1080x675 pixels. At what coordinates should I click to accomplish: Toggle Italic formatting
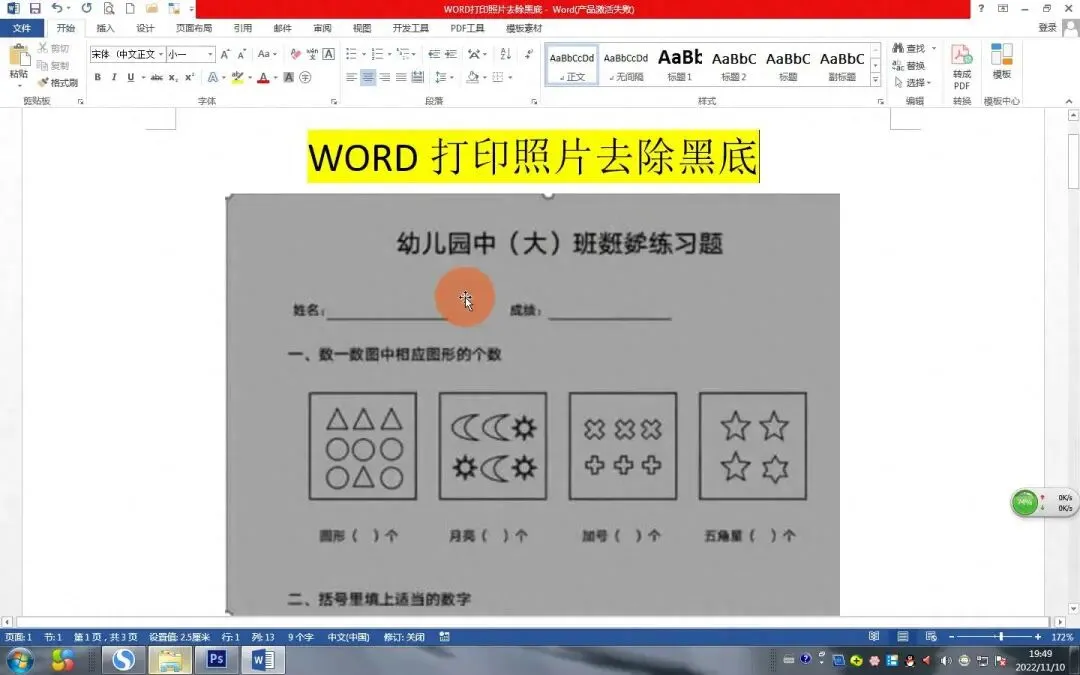click(114, 77)
